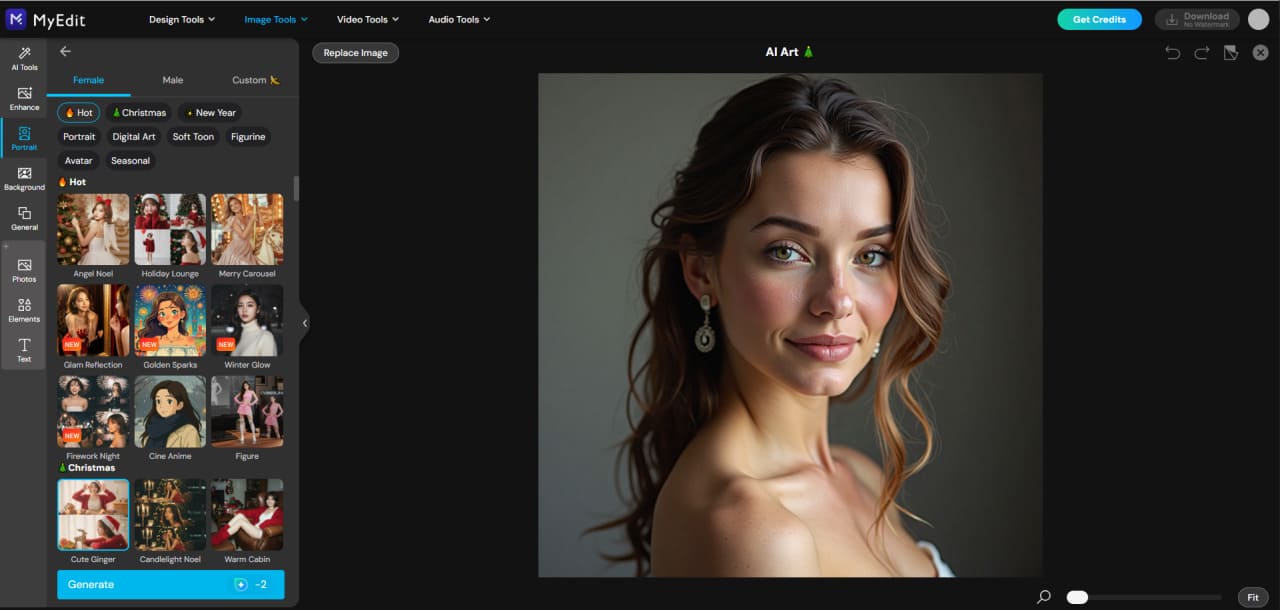Open the Text tool icon
This screenshot has height=610, width=1280.
(x=23, y=351)
